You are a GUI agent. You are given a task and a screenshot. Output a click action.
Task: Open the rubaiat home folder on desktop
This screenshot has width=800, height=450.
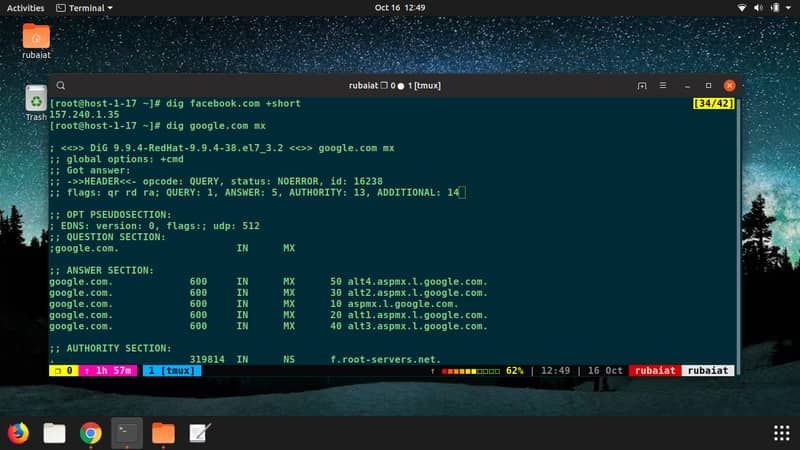coord(36,38)
